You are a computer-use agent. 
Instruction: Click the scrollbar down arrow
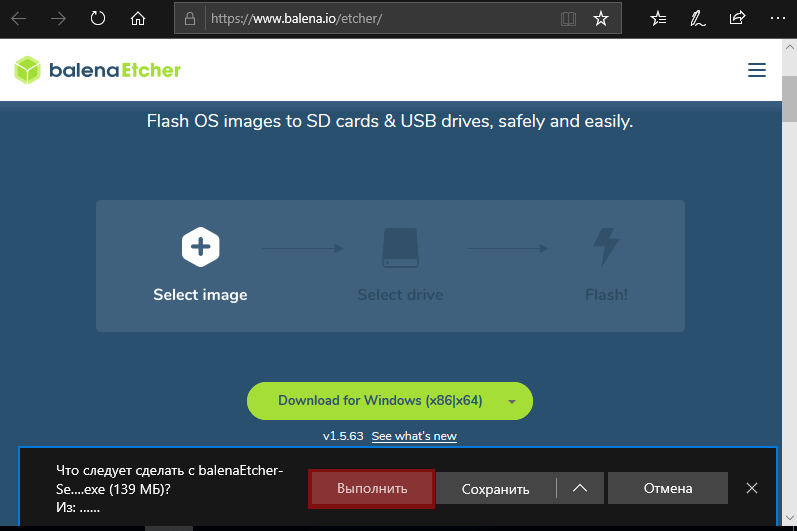pos(789,518)
